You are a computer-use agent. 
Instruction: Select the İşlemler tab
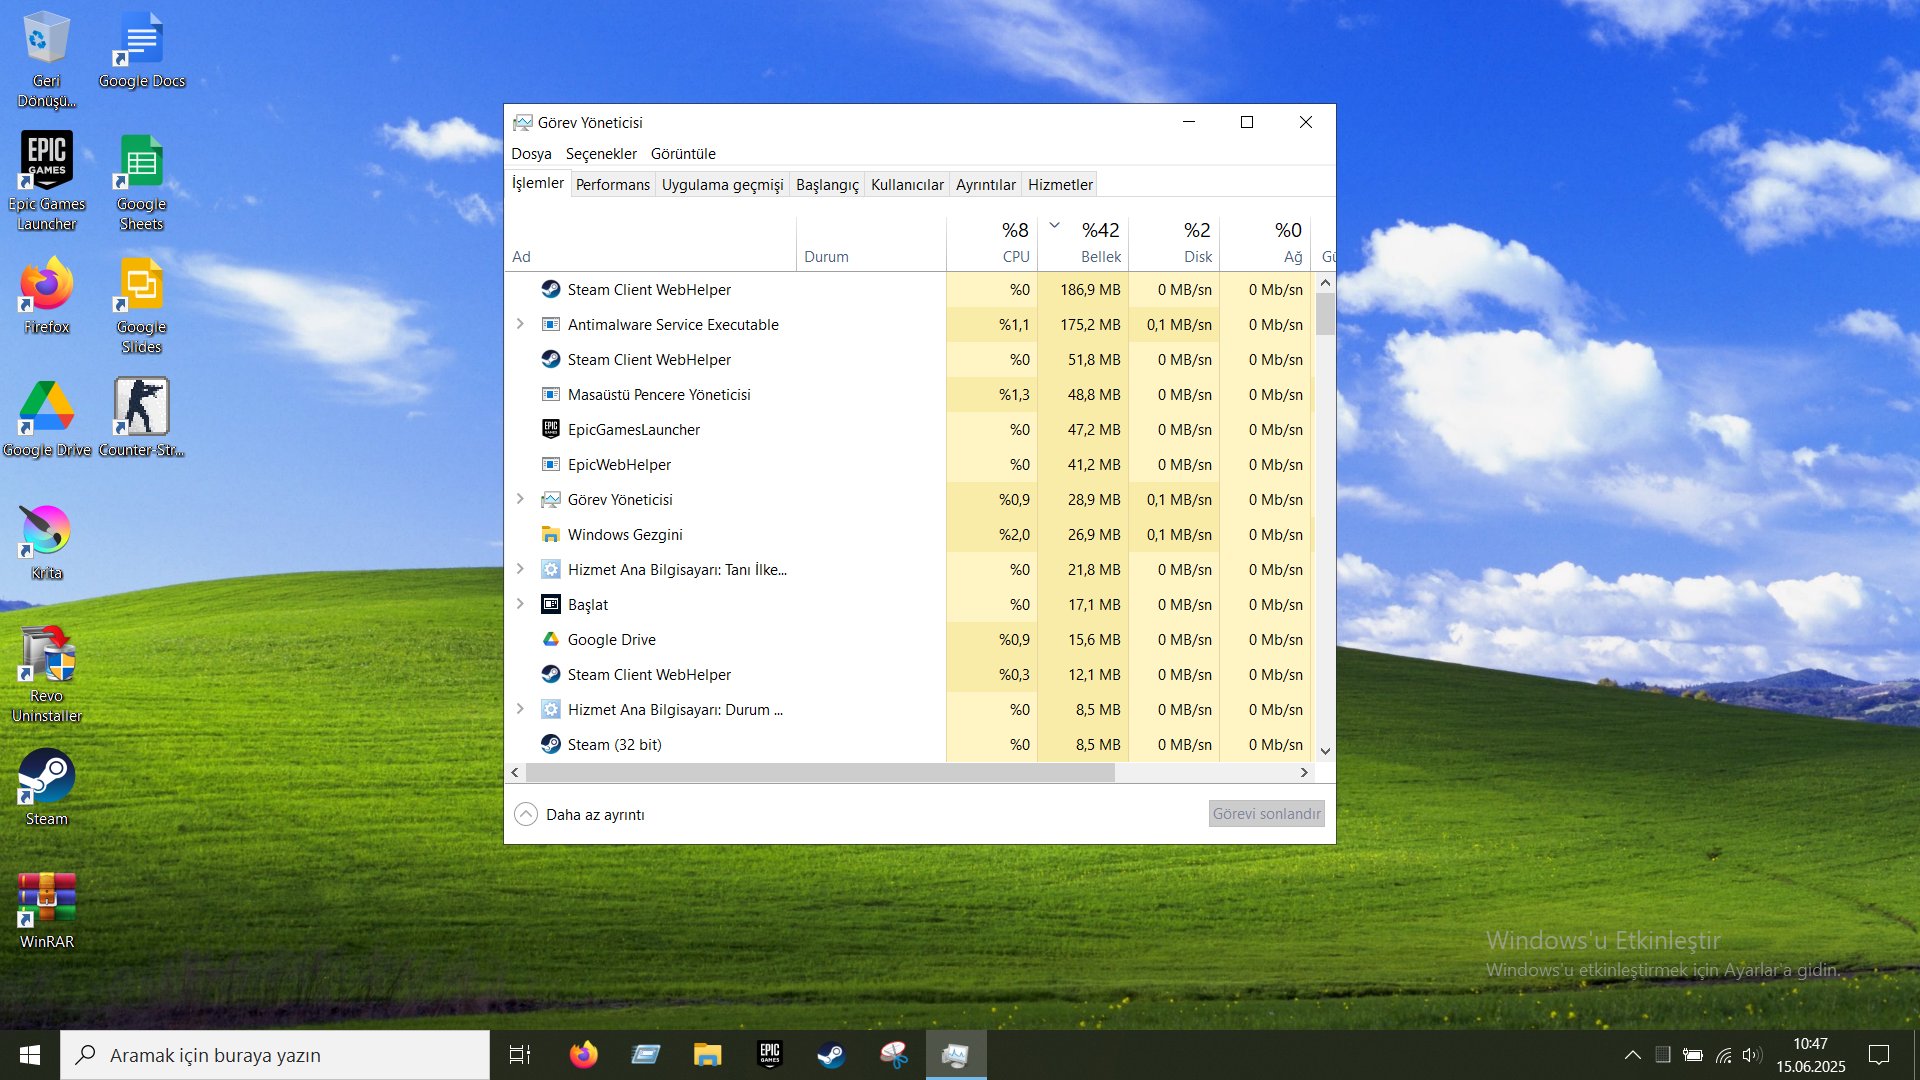[538, 183]
